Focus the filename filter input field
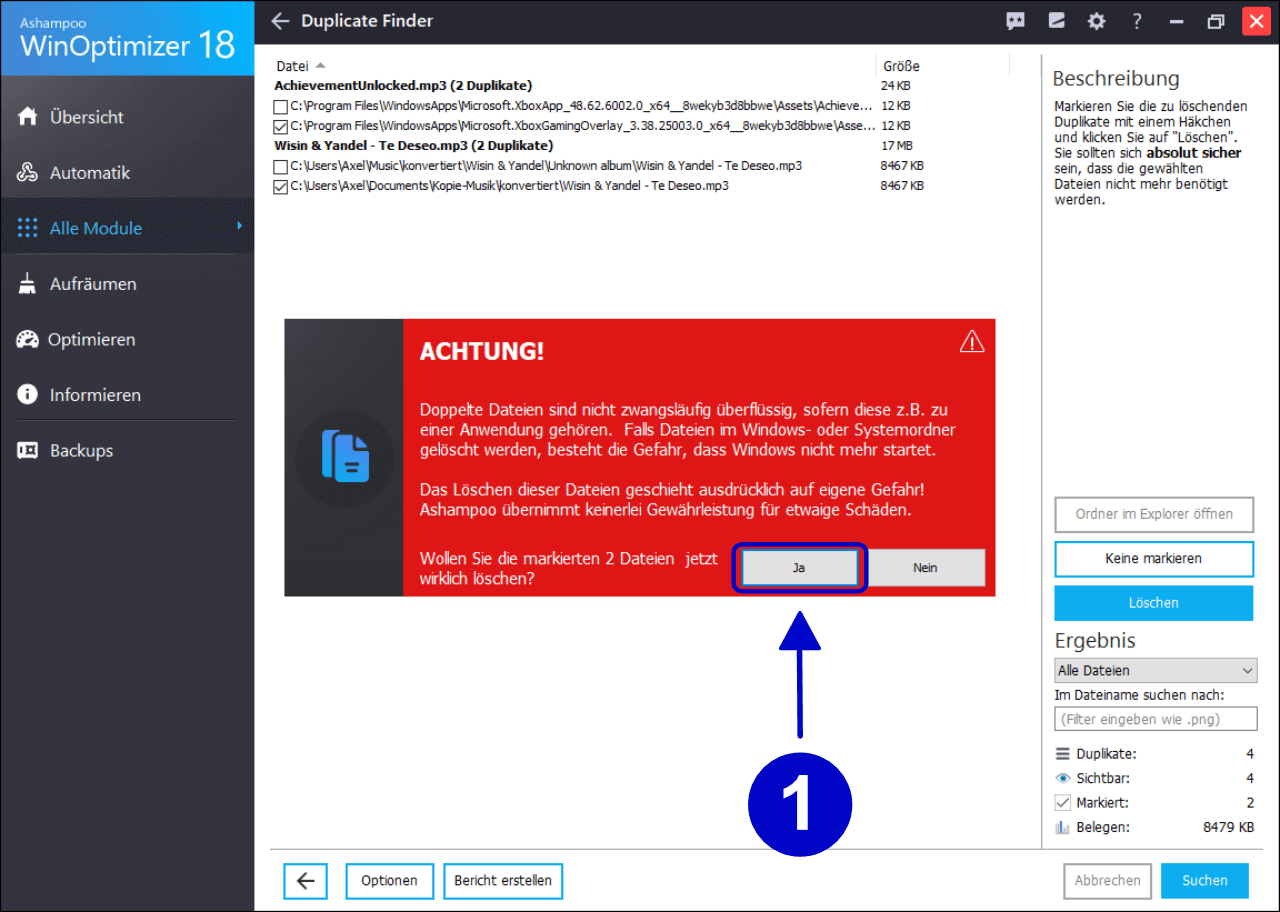1280x912 pixels. tap(1156, 719)
